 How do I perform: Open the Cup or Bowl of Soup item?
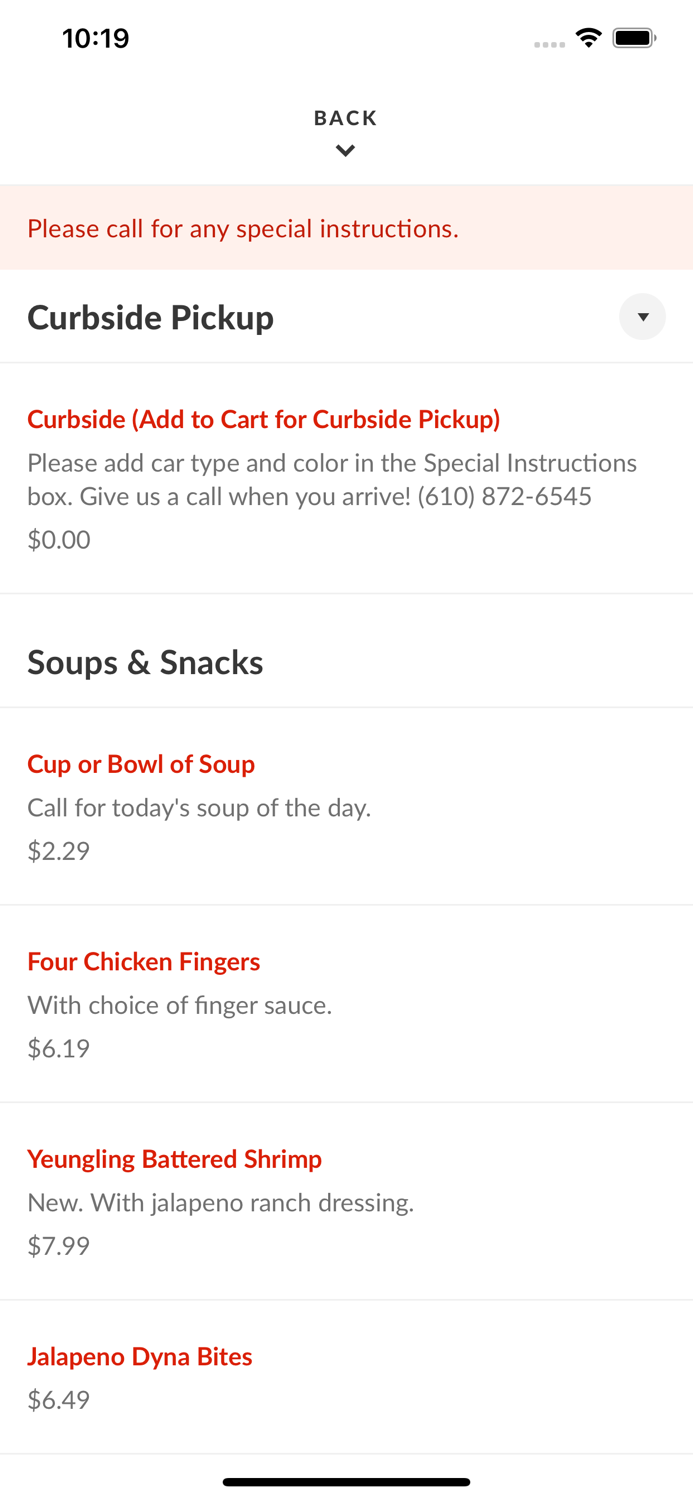pyautogui.click(x=141, y=764)
